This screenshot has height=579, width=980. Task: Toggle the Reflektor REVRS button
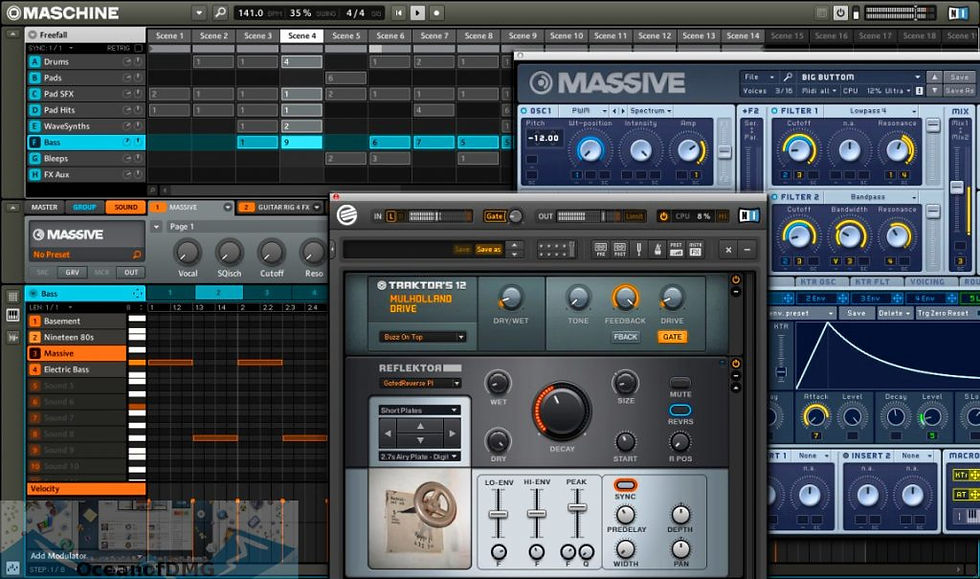click(680, 410)
